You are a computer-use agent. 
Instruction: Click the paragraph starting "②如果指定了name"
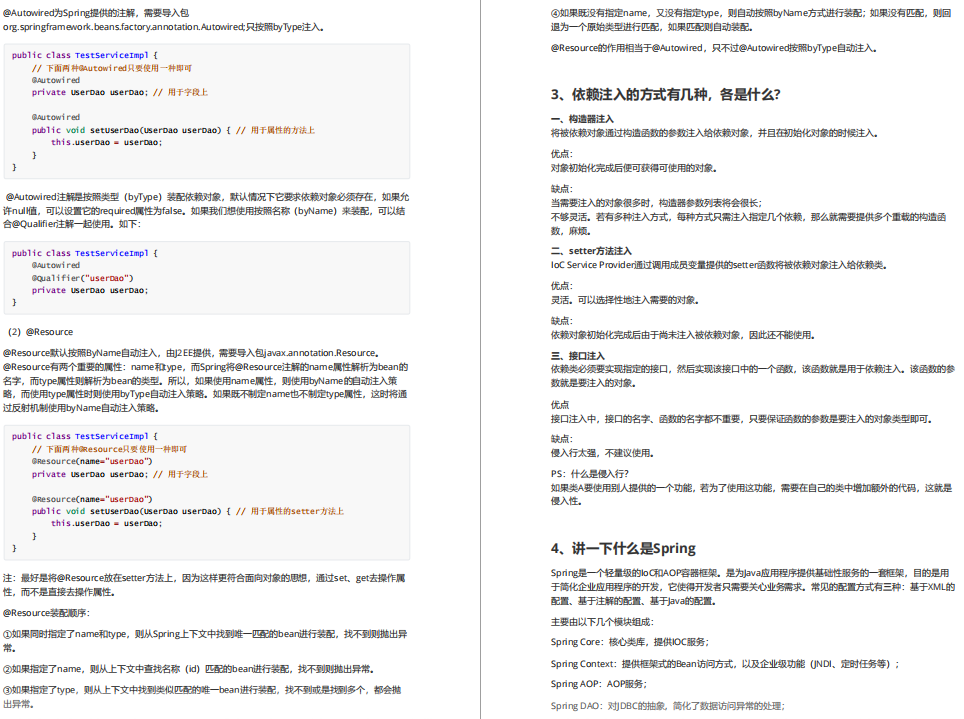click(x=188, y=669)
